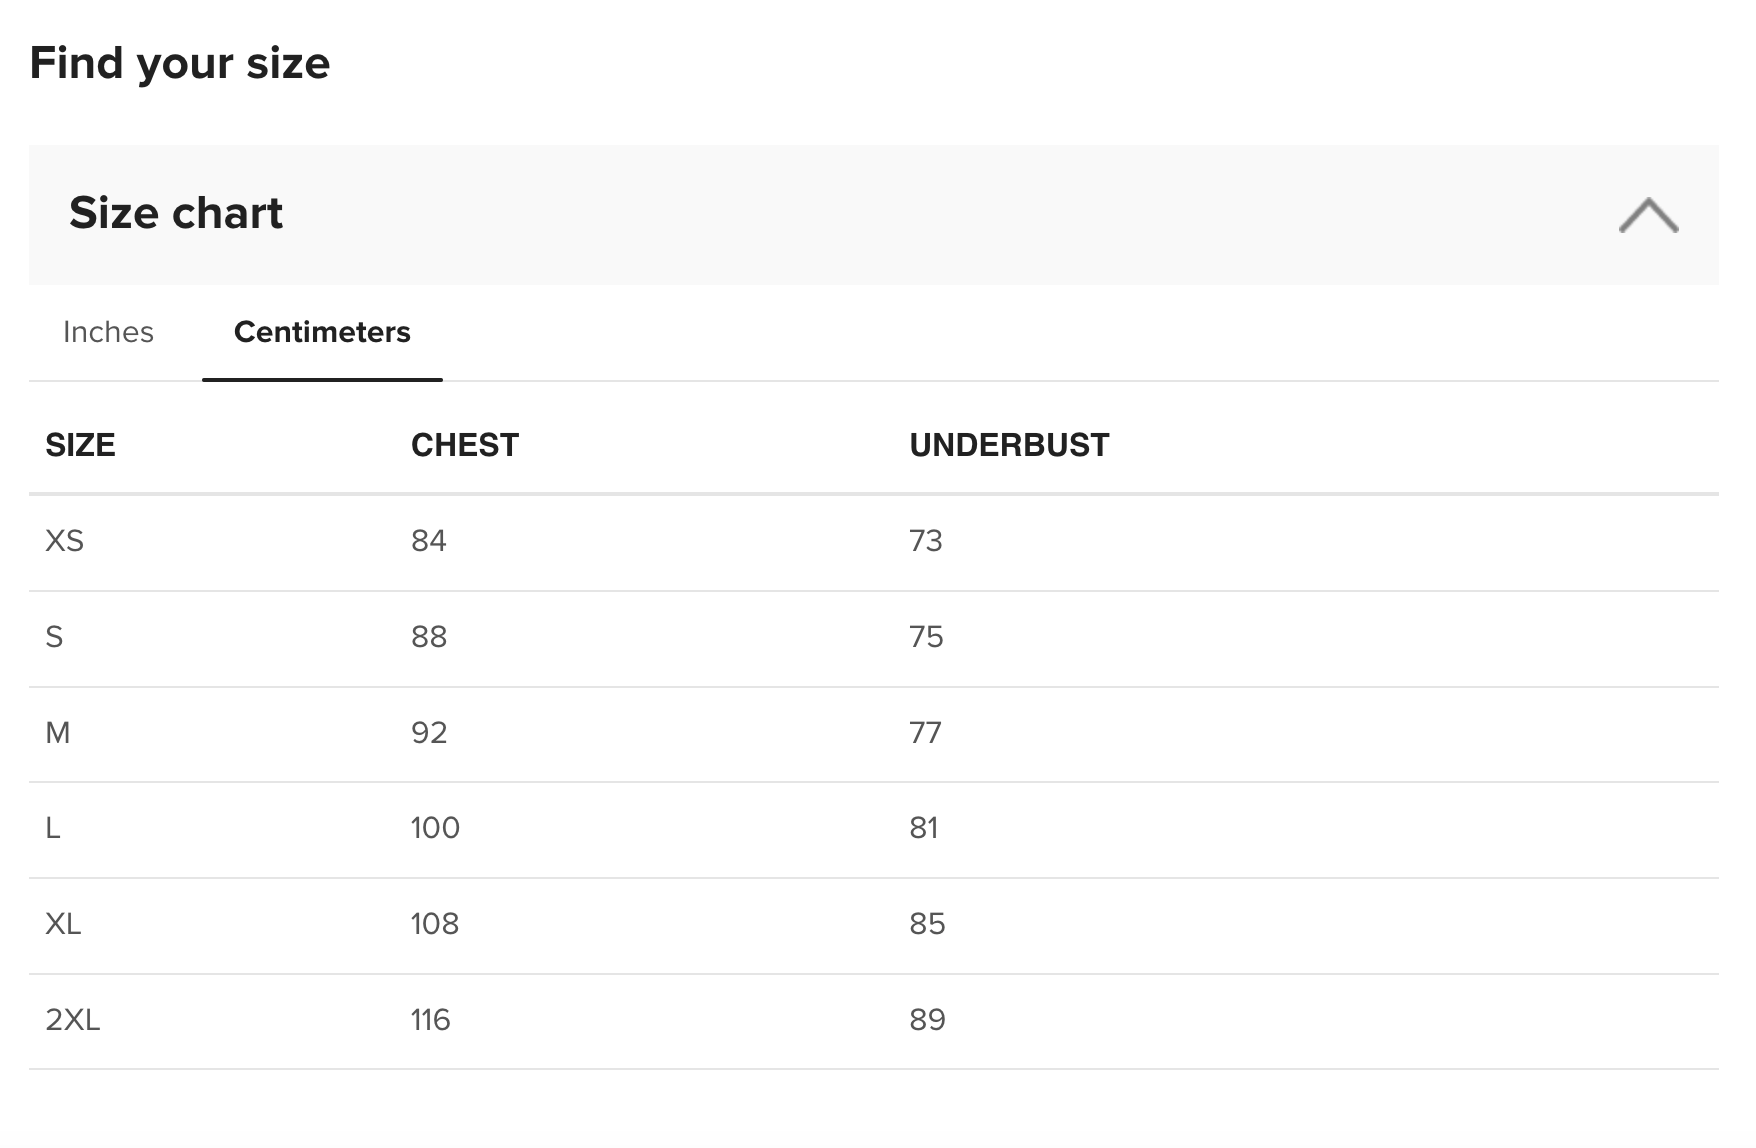Select the XS size row
This screenshot has width=1756, height=1148.
pyautogui.click(x=873, y=542)
